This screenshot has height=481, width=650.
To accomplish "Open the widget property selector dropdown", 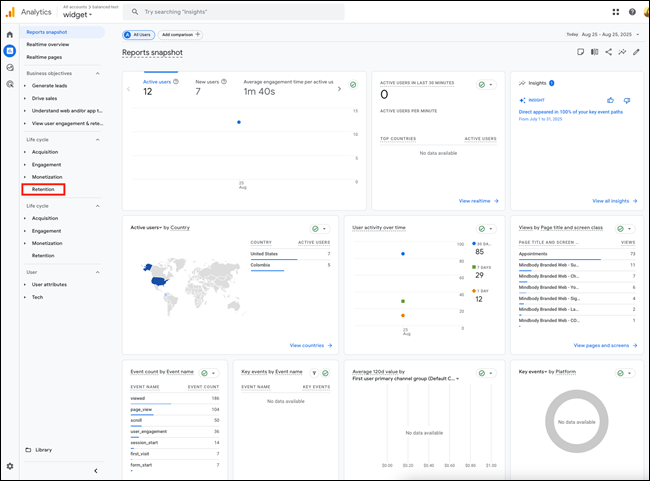I will click(78, 15).
